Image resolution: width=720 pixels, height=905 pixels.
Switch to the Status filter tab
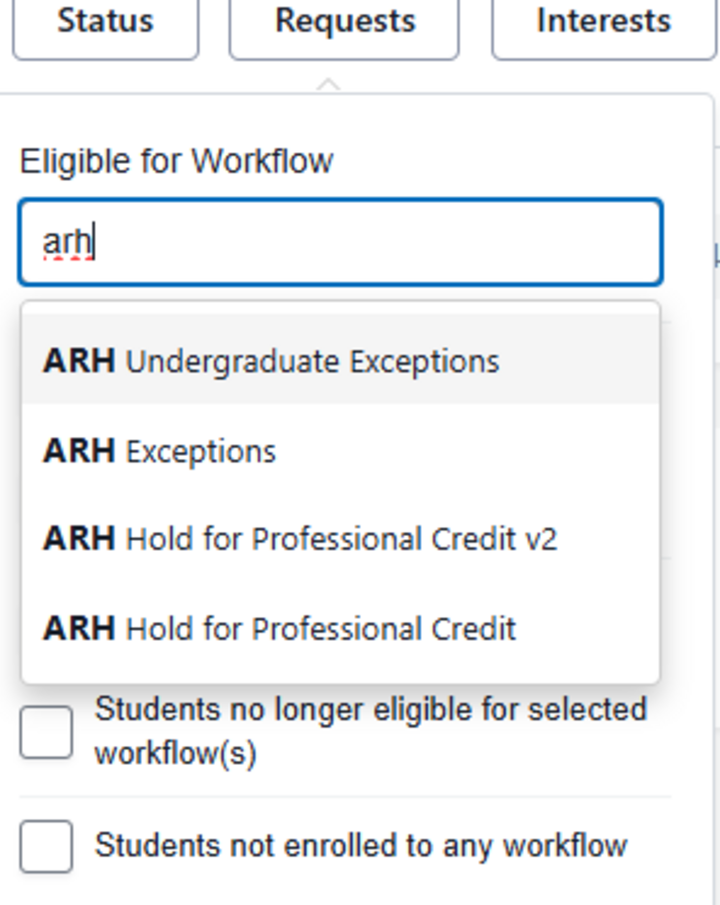click(x=104, y=22)
